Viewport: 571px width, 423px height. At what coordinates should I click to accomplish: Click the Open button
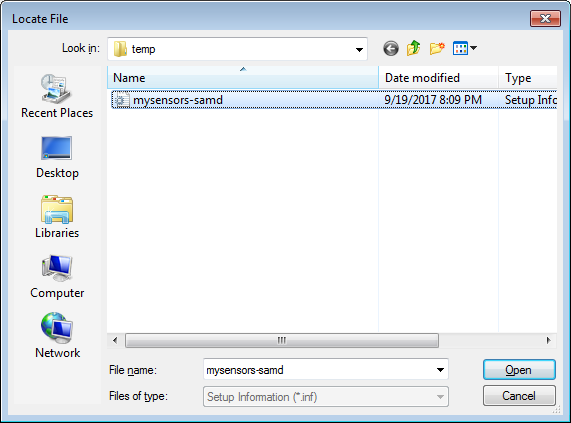coord(519,370)
